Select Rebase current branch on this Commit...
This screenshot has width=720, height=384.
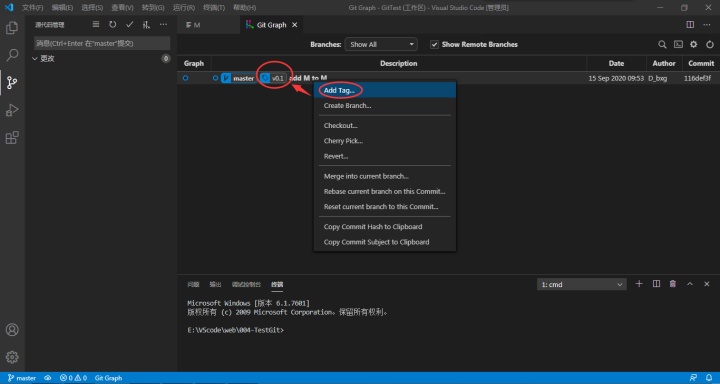tap(385, 192)
